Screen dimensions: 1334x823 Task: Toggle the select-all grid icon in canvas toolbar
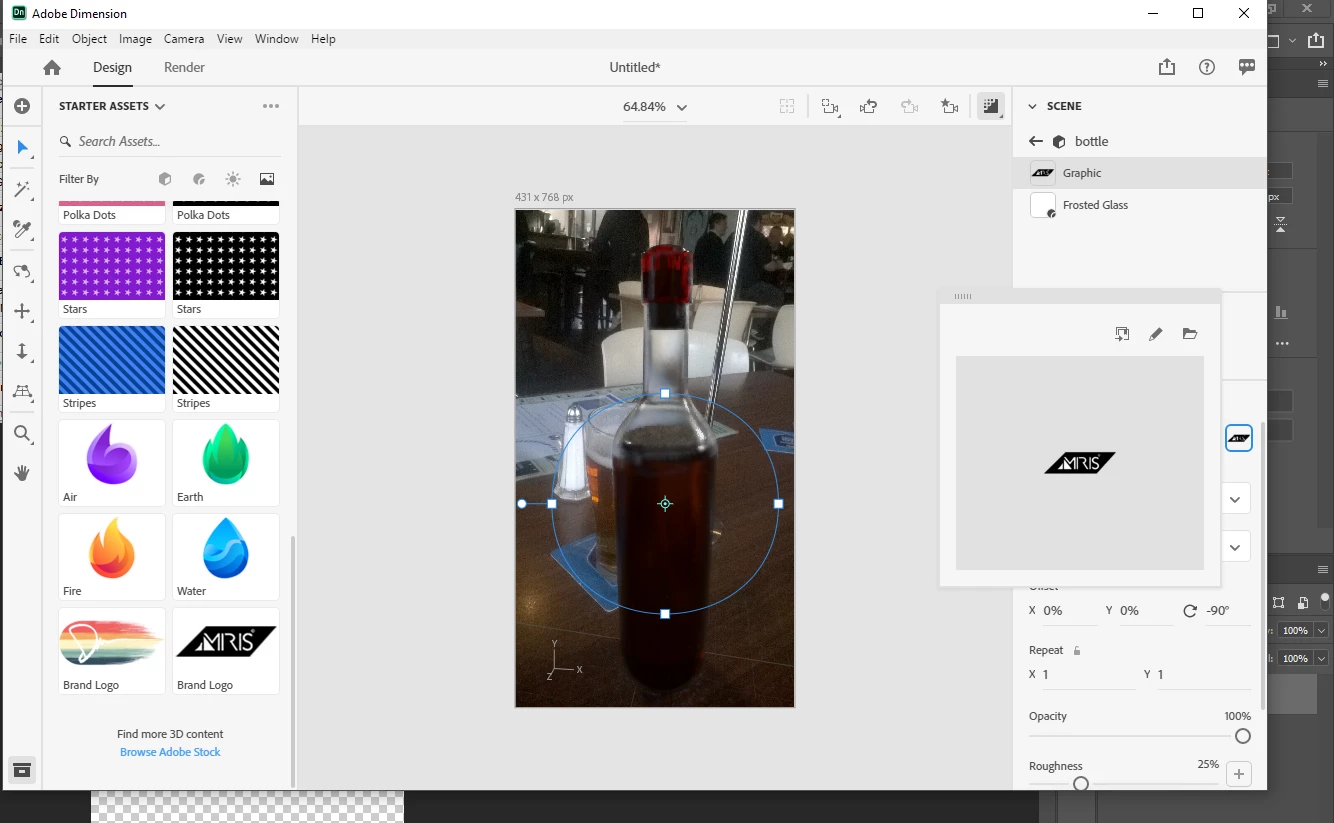pyautogui.click(x=787, y=106)
